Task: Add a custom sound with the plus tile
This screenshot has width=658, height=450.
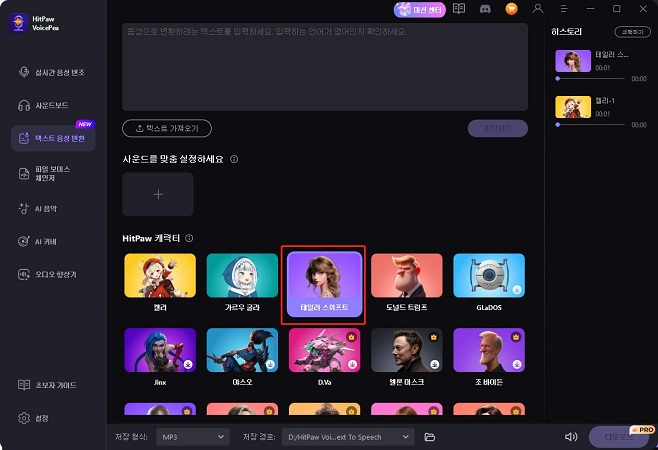Action: point(158,194)
